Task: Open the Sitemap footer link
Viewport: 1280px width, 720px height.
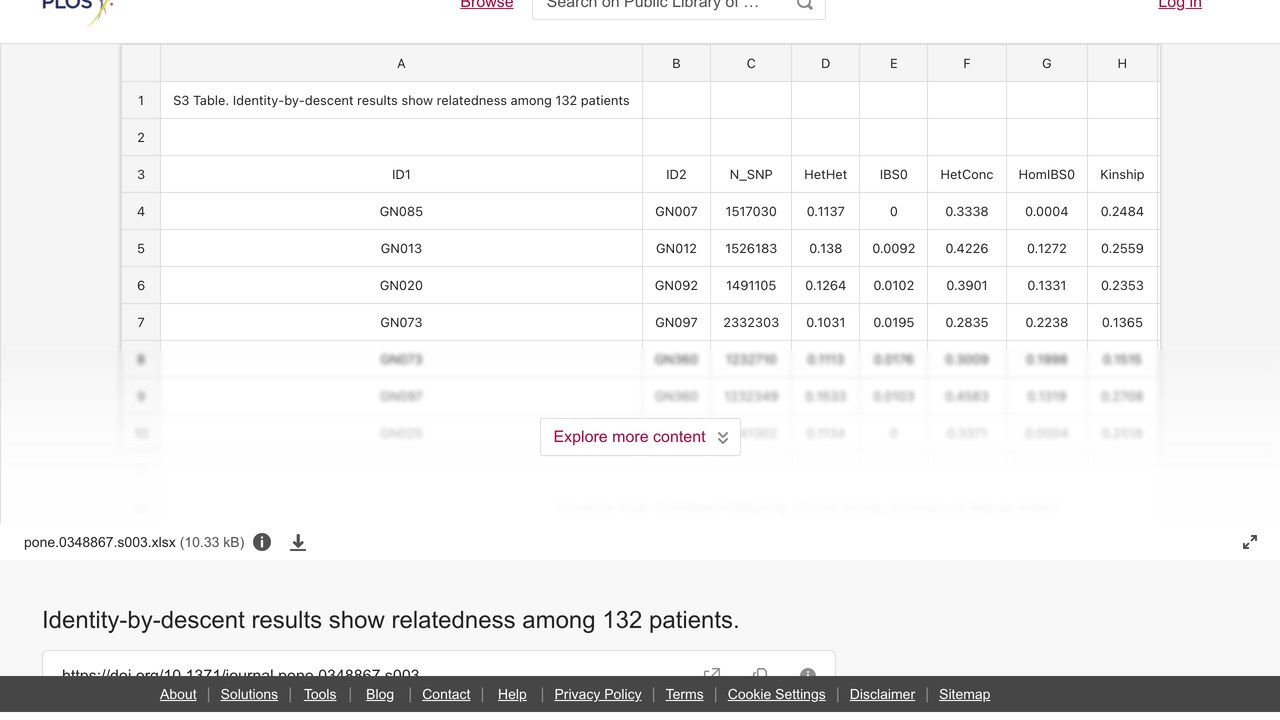Action: pyautogui.click(x=964, y=694)
